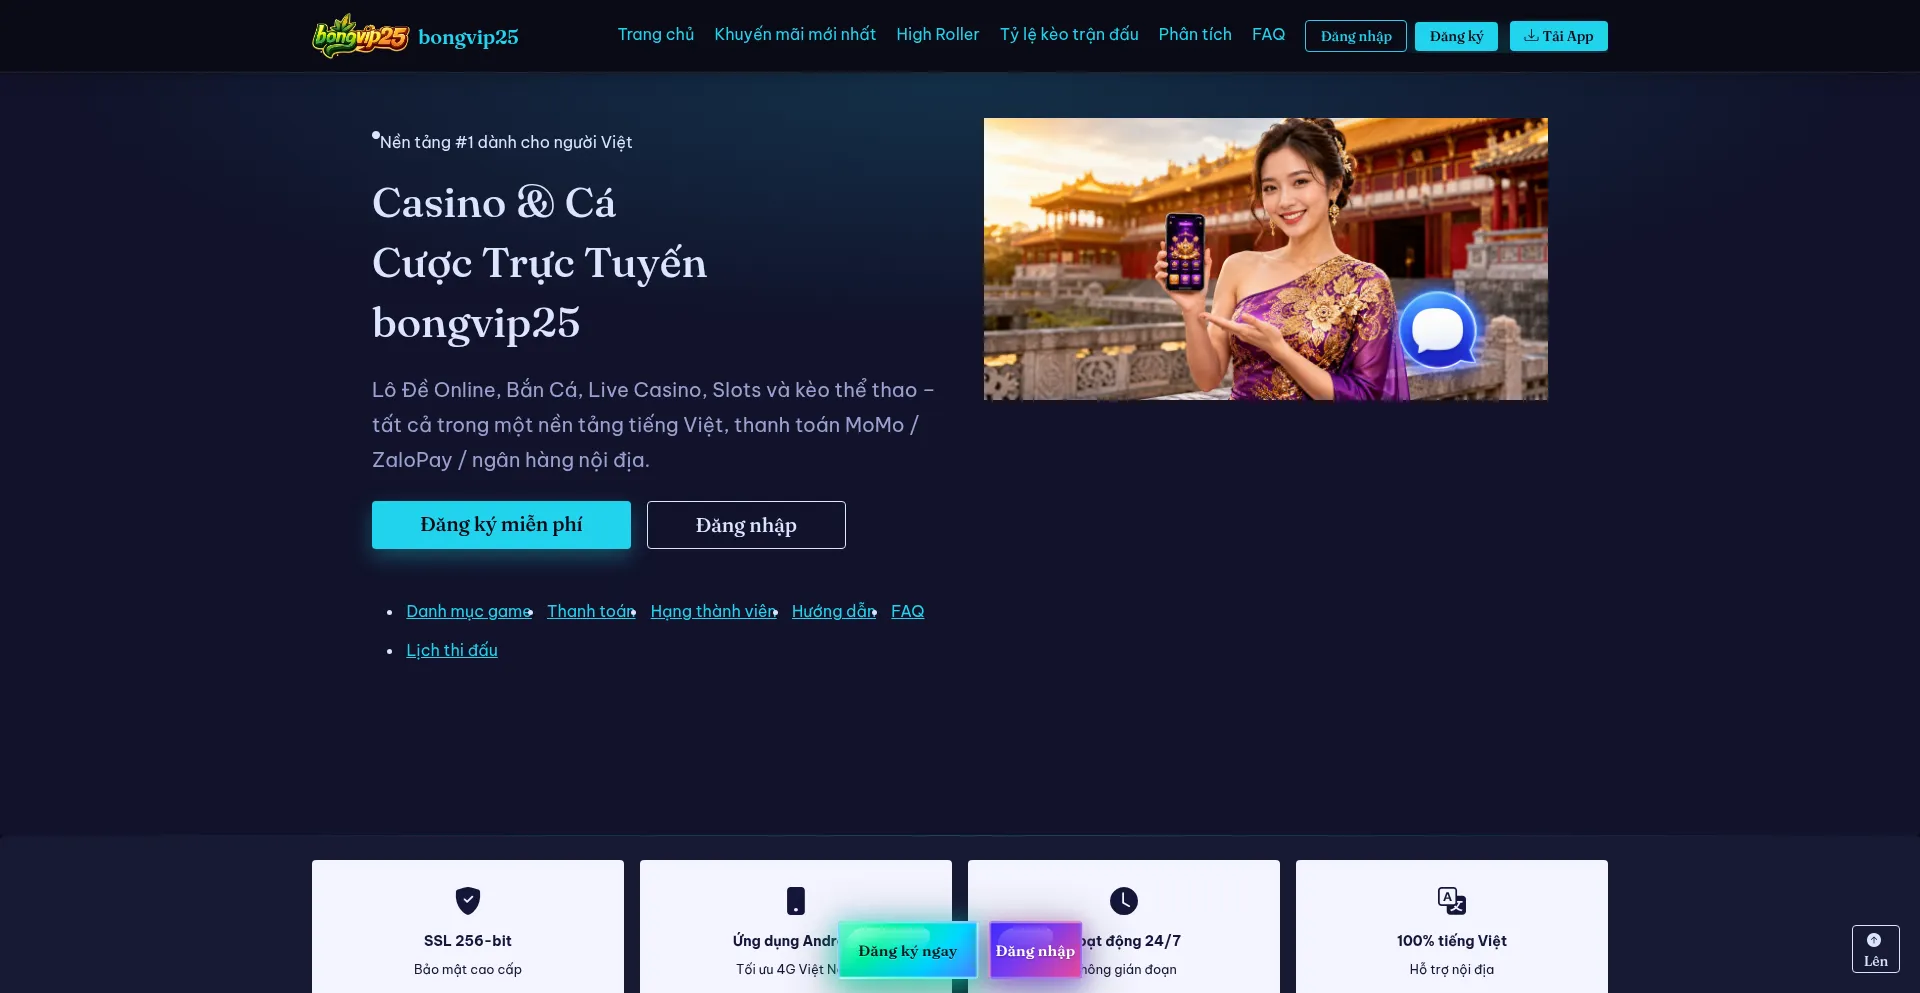The width and height of the screenshot is (1920, 993).
Task: Open Hướng dẫn link
Action: [834, 611]
